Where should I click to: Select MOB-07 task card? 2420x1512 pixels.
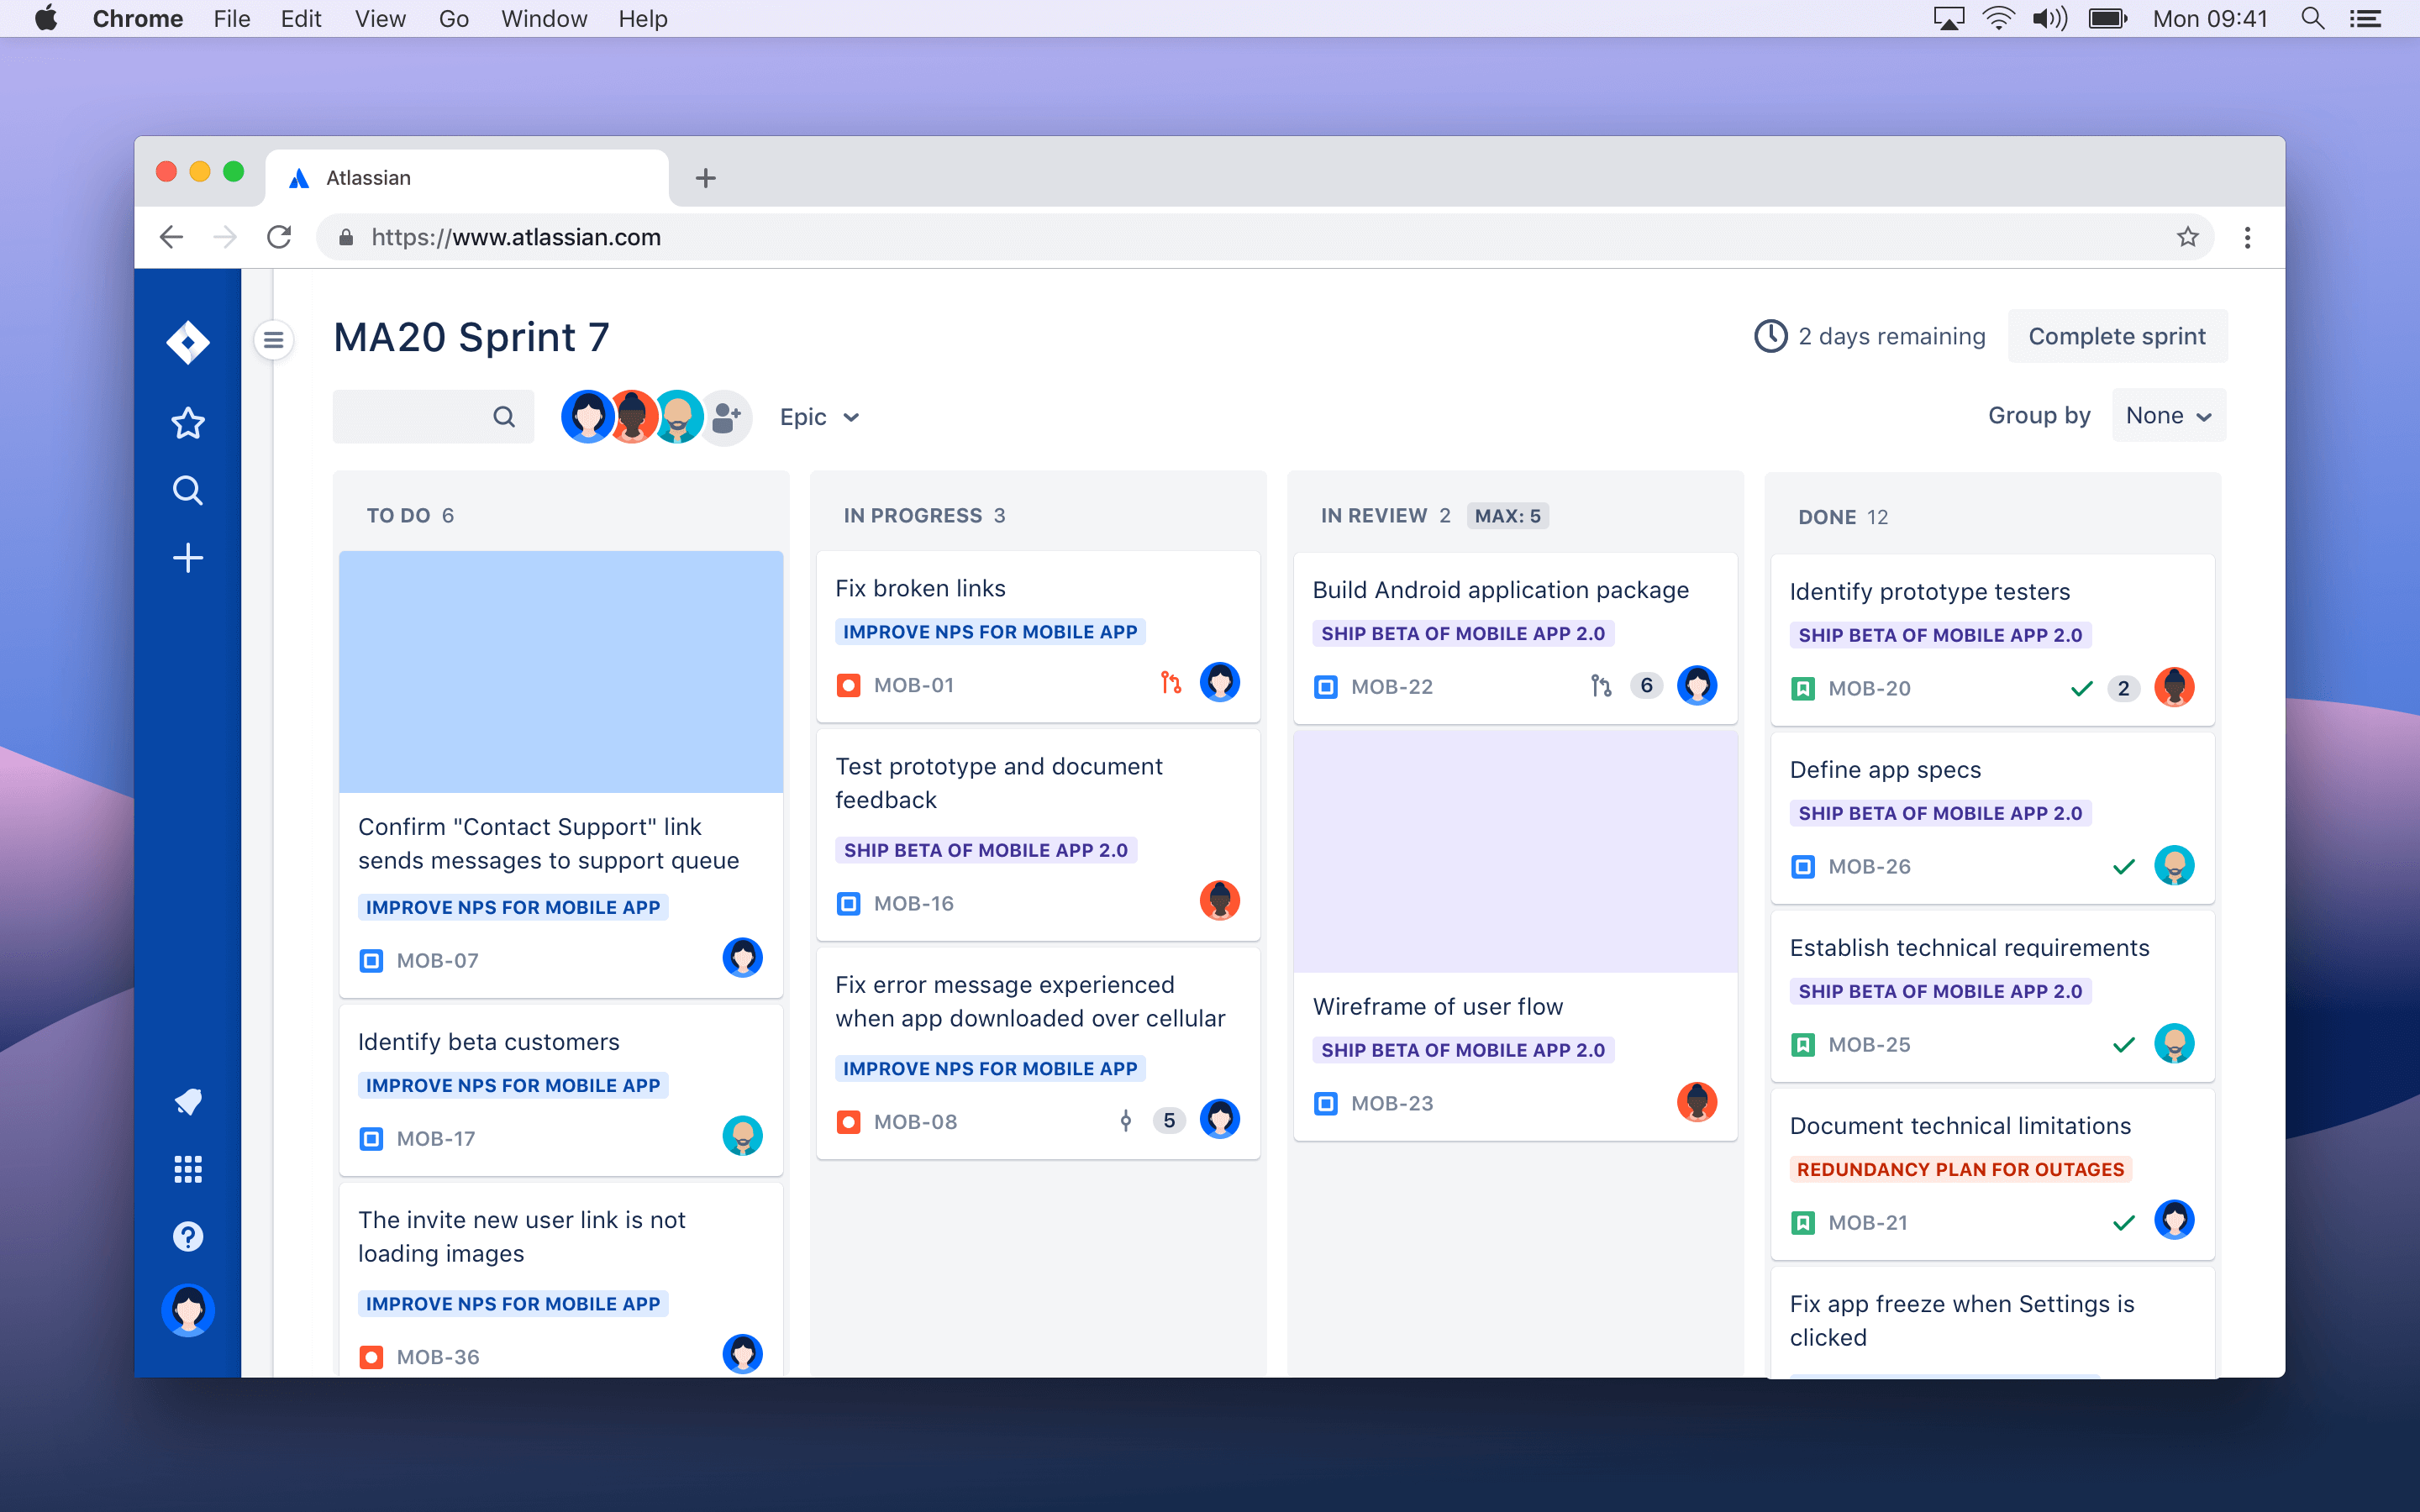pos(560,890)
